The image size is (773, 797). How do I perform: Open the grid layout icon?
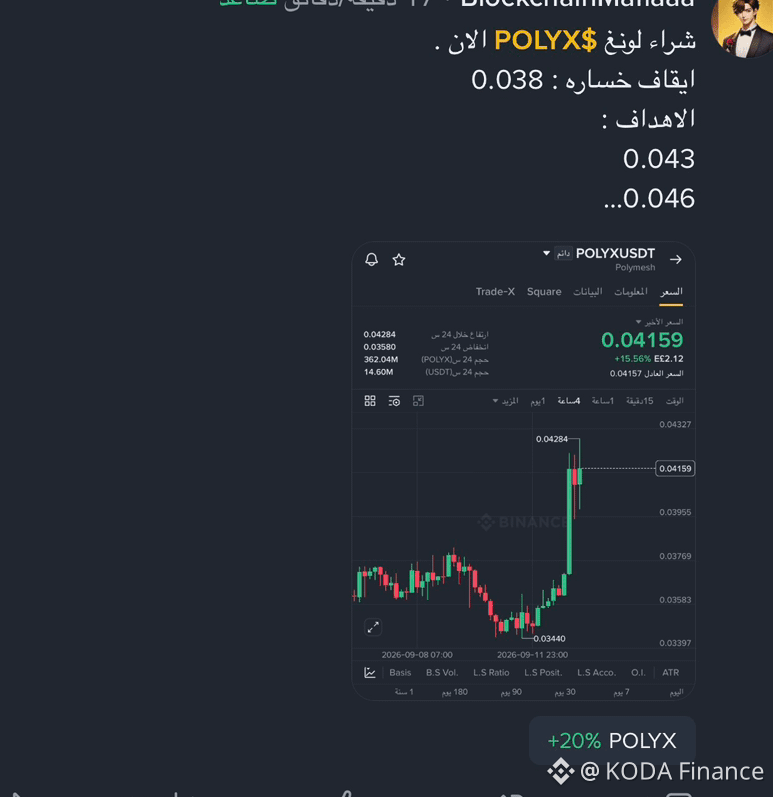tap(370, 401)
